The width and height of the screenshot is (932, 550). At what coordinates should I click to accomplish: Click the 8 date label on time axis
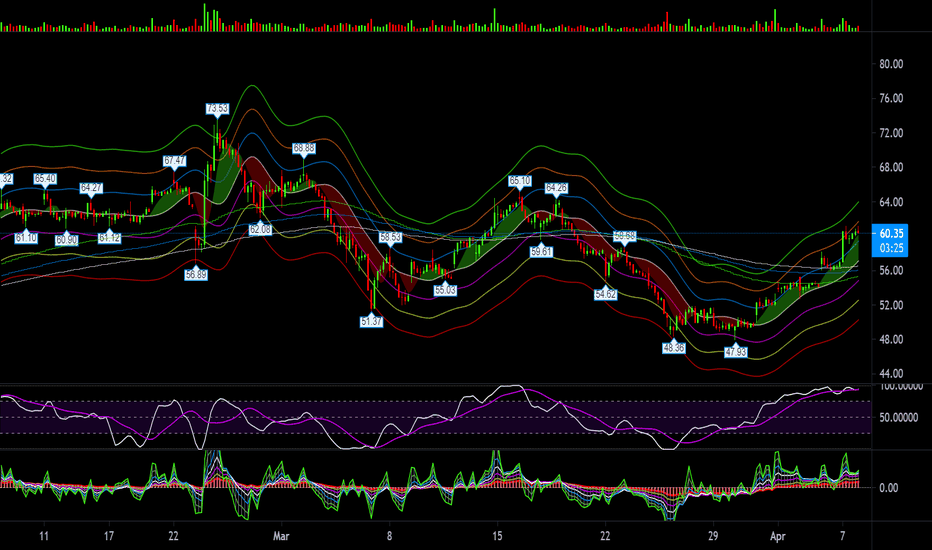click(x=389, y=536)
